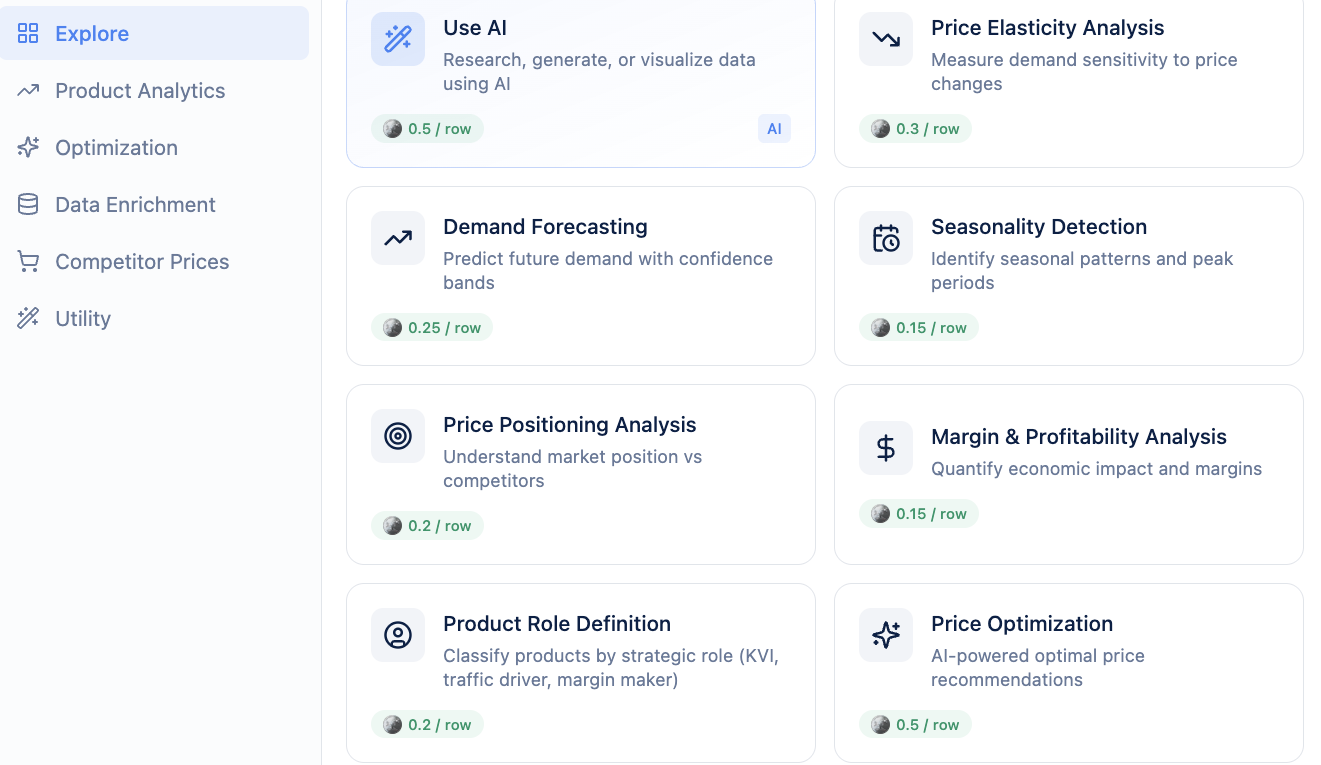Screen dimensions: 1321x765
Task: Navigate to the Optimization section
Action: [x=115, y=147]
